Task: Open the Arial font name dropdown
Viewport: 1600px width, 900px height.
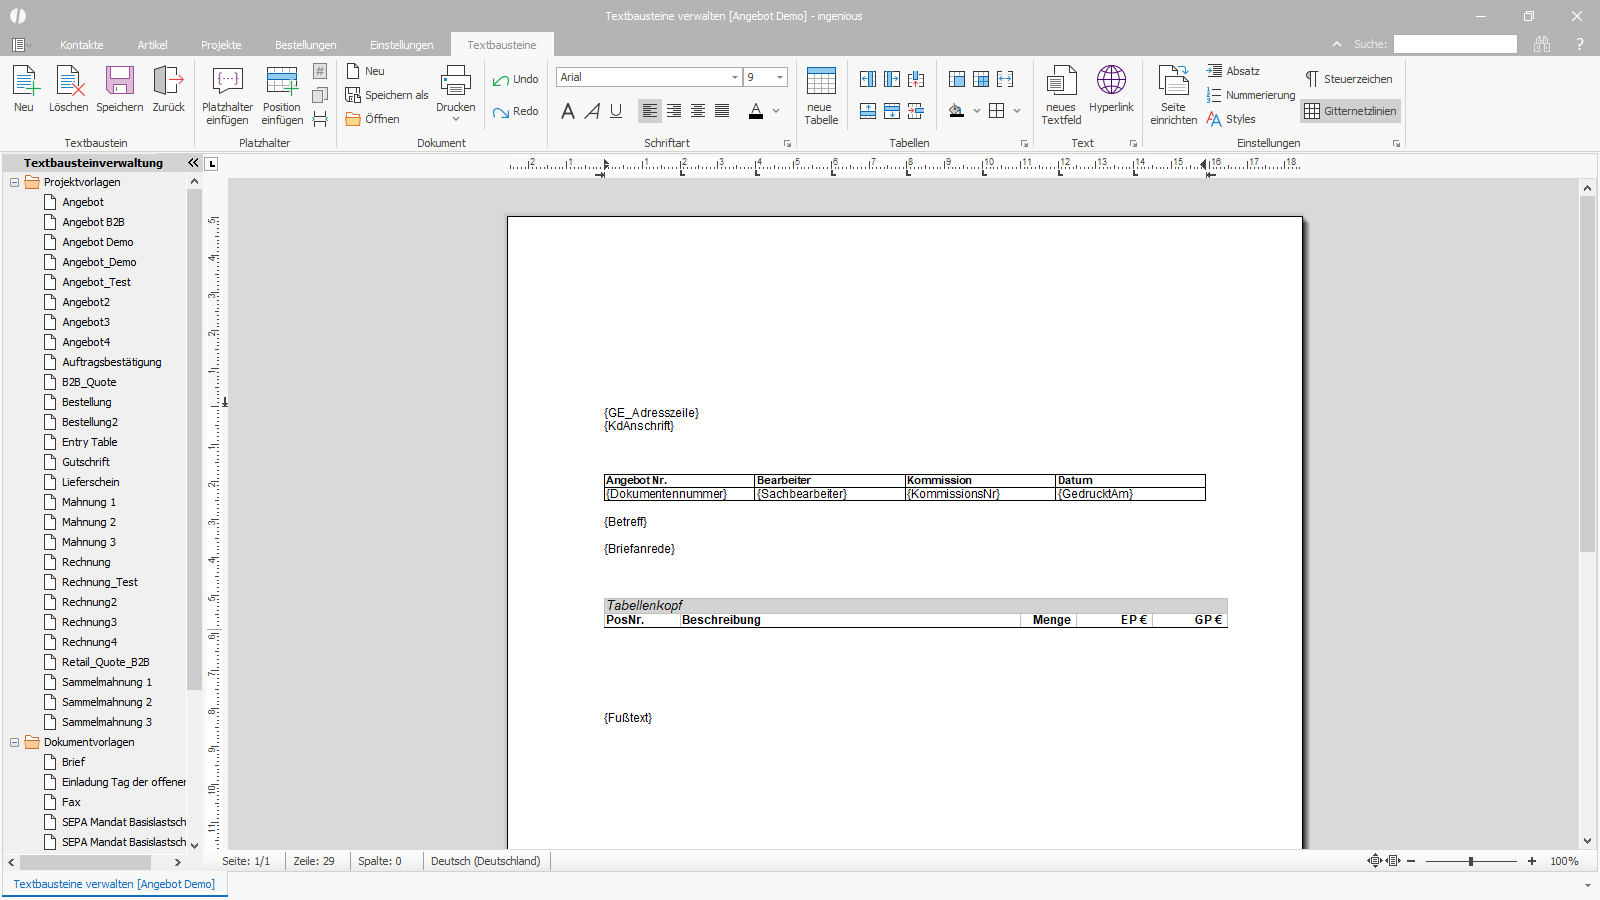Action: (x=735, y=77)
